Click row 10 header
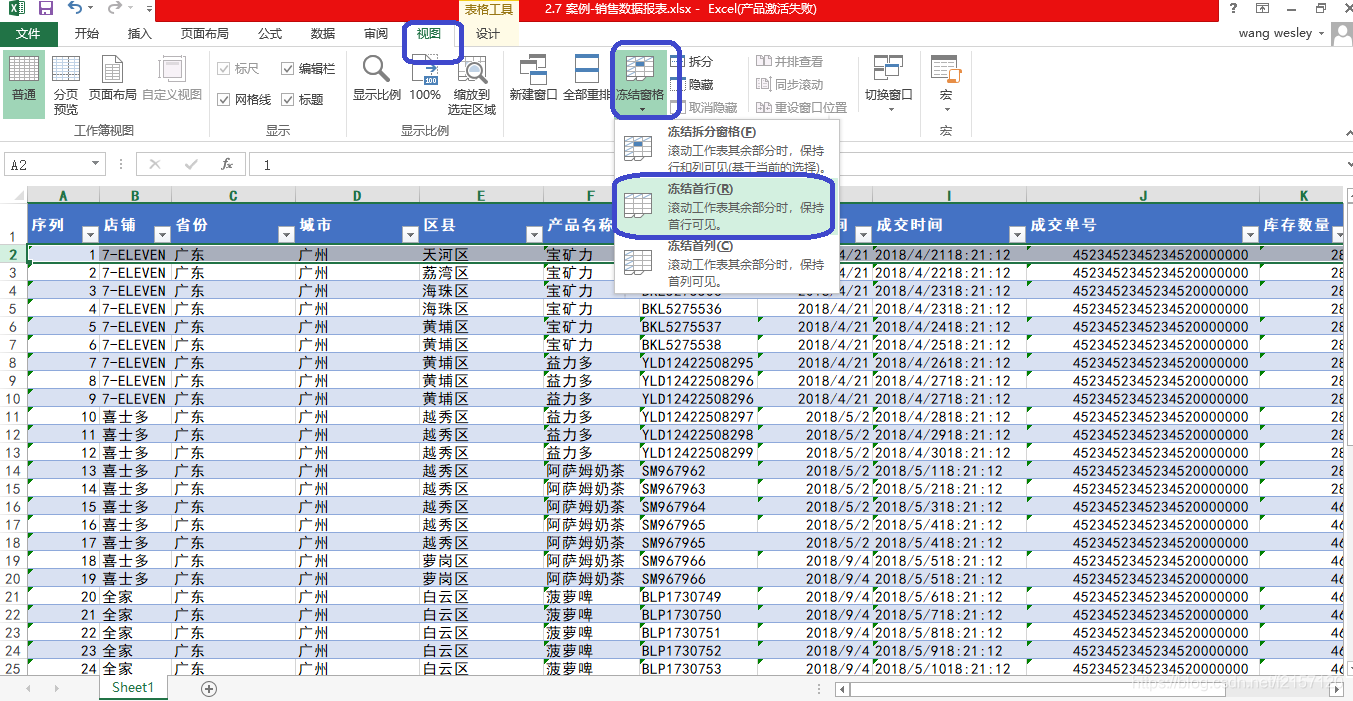 13,399
